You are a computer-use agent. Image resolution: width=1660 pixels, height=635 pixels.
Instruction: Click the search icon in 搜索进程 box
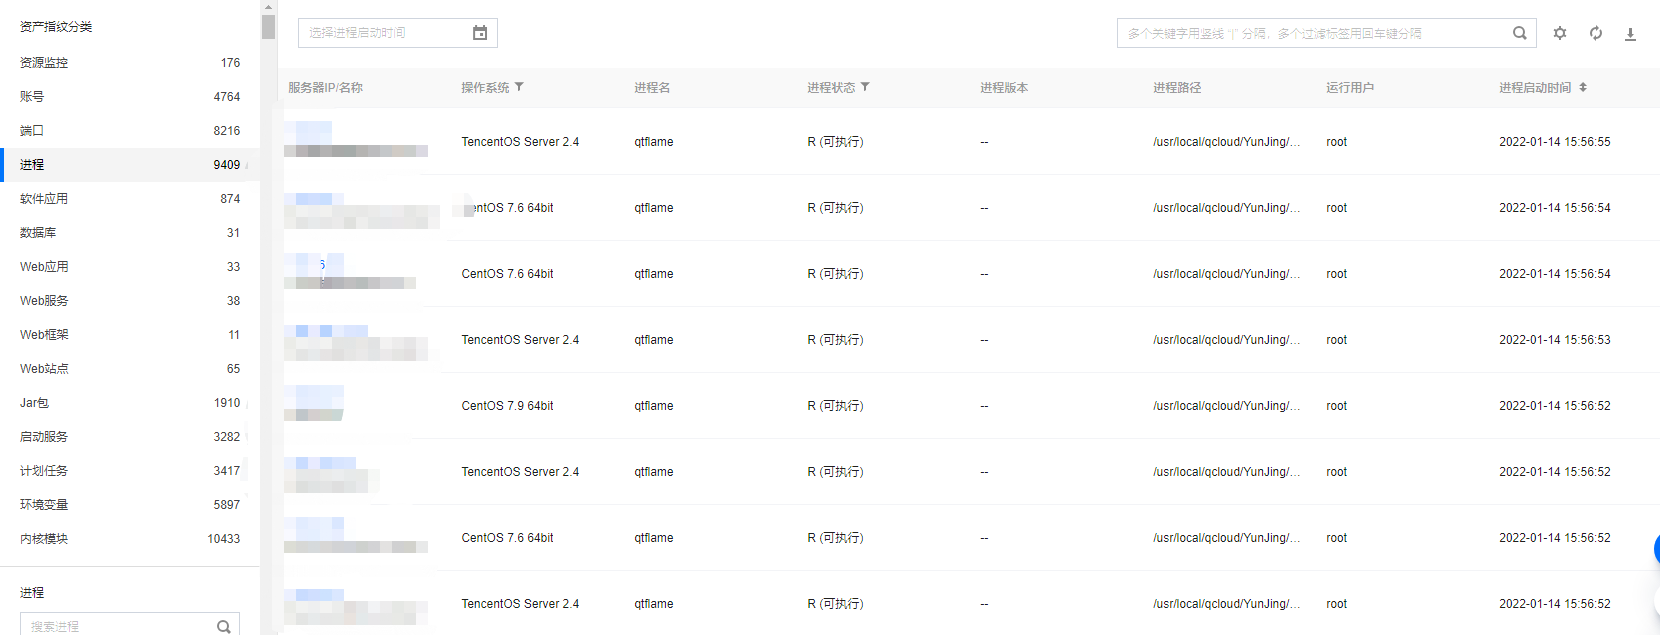click(x=224, y=626)
